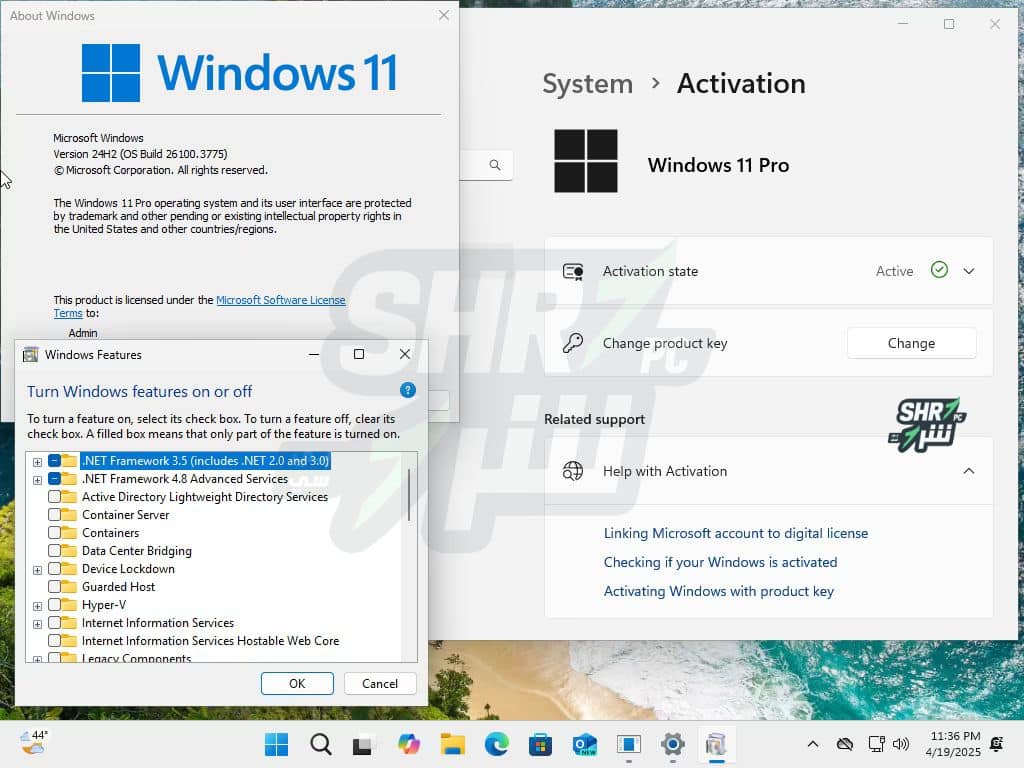Open the Start menu on the taskbar
Viewport: 1024px width, 768px height.
tap(276, 744)
